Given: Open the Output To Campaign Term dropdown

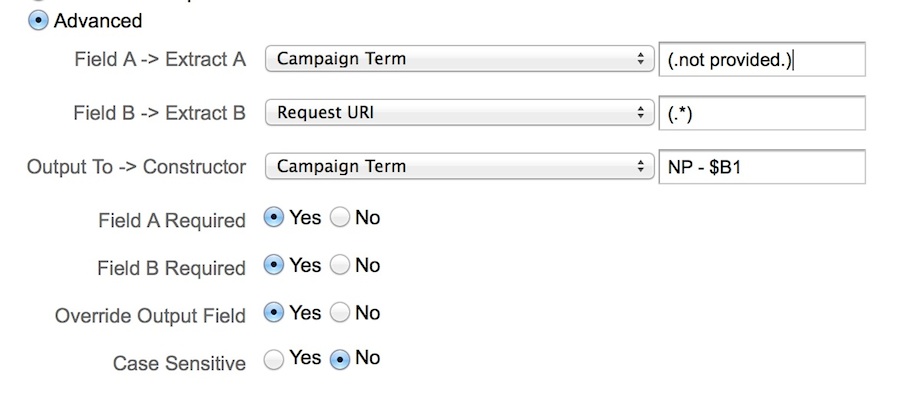Looking at the screenshot, I should (459, 166).
